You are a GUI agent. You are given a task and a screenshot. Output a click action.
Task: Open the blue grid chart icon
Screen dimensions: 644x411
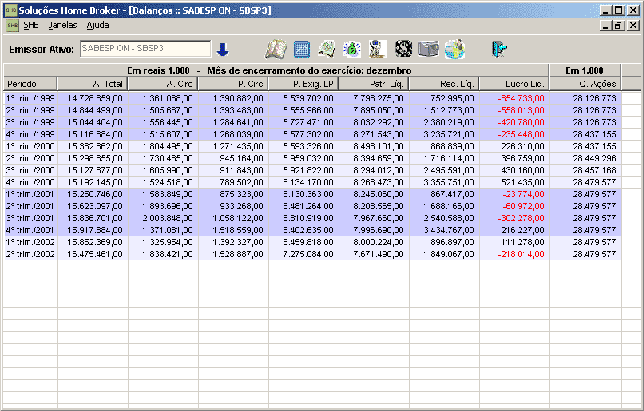click(302, 49)
